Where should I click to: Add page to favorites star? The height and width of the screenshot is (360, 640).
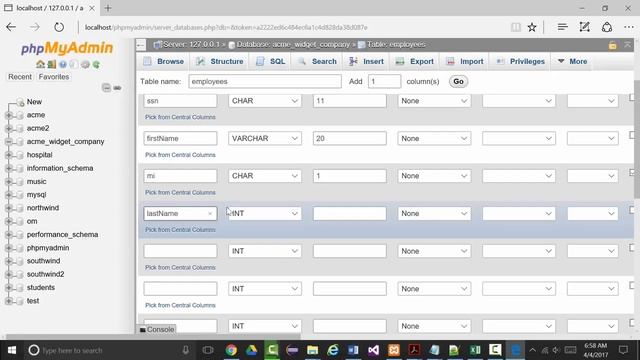[531, 27]
